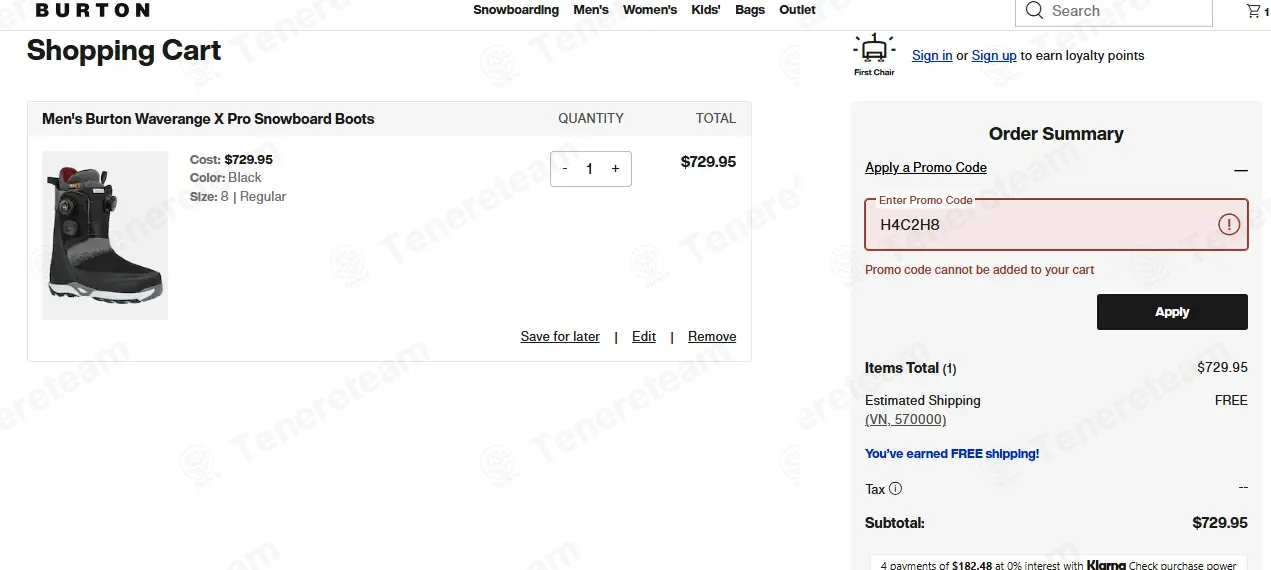Click the 'You've earned FREE shipping!' text

pos(952,454)
